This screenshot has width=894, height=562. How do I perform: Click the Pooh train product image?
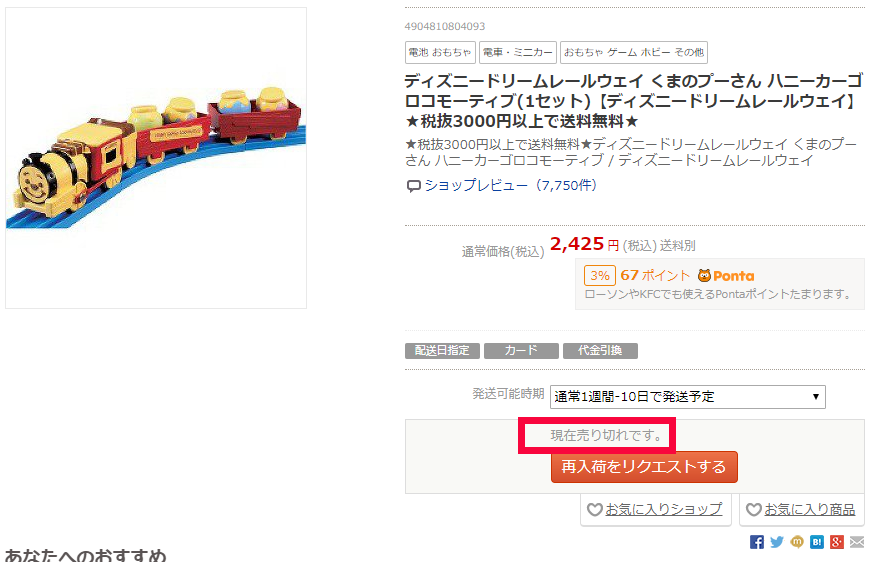[x=156, y=158]
